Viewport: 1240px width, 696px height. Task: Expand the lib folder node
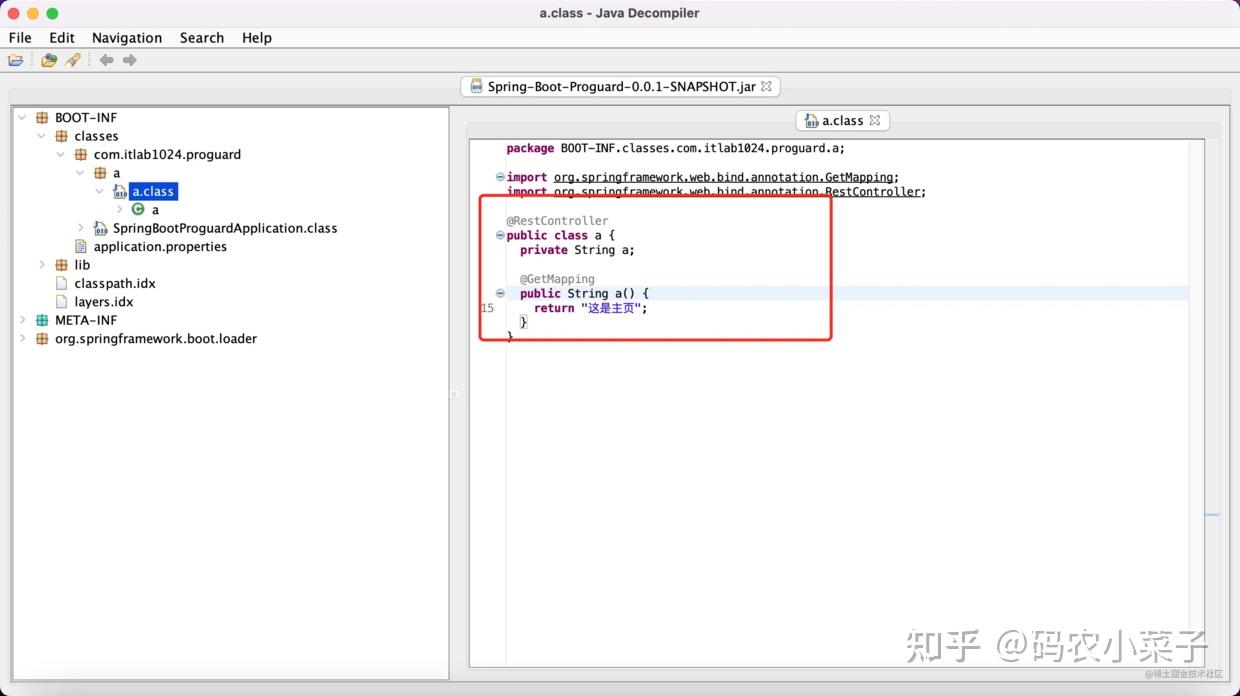click(x=41, y=264)
